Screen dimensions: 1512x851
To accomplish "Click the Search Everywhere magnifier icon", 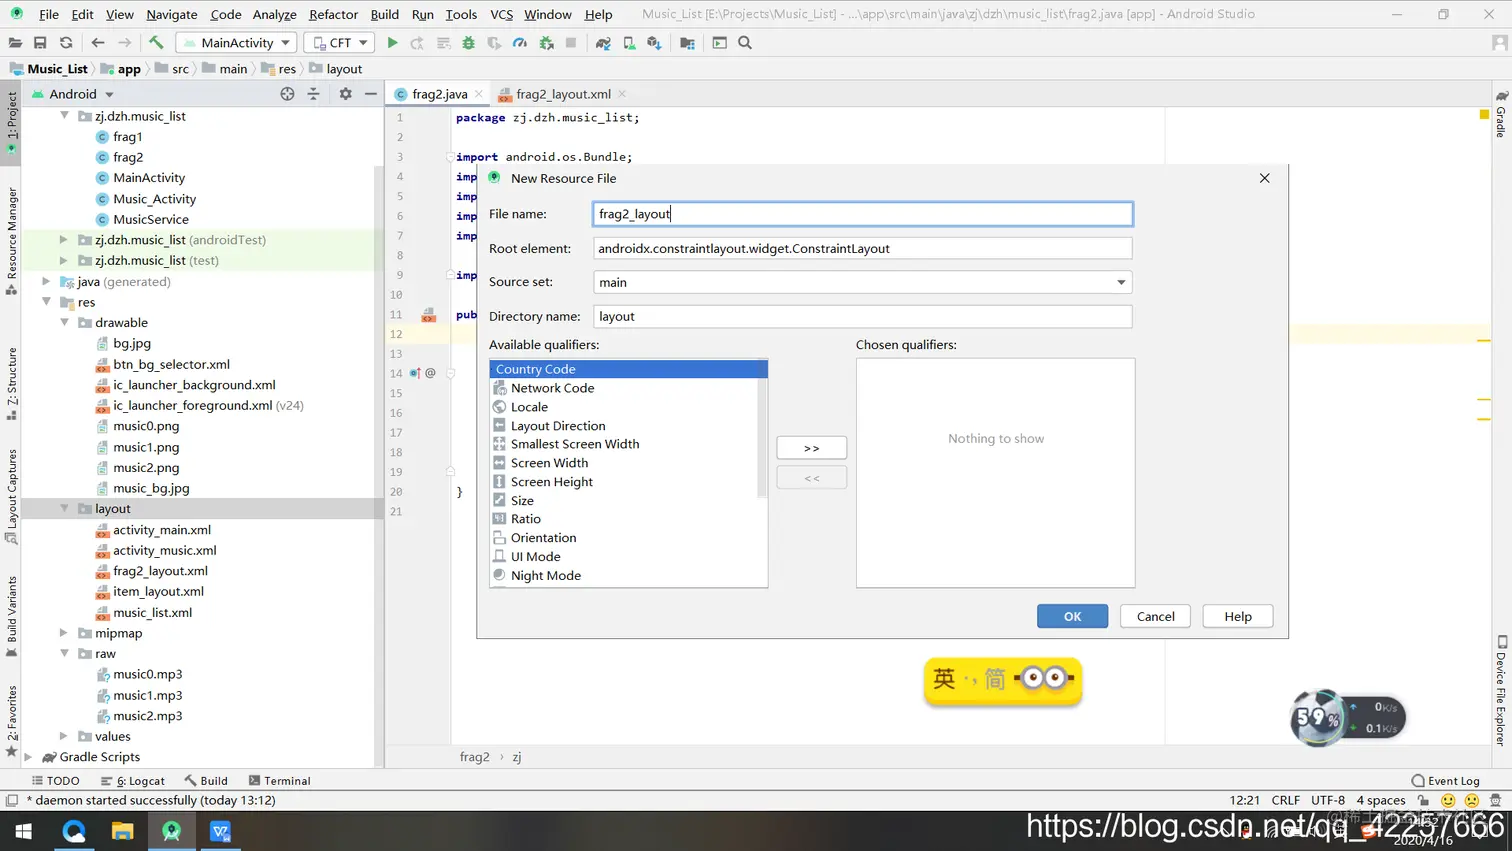I will pos(745,43).
